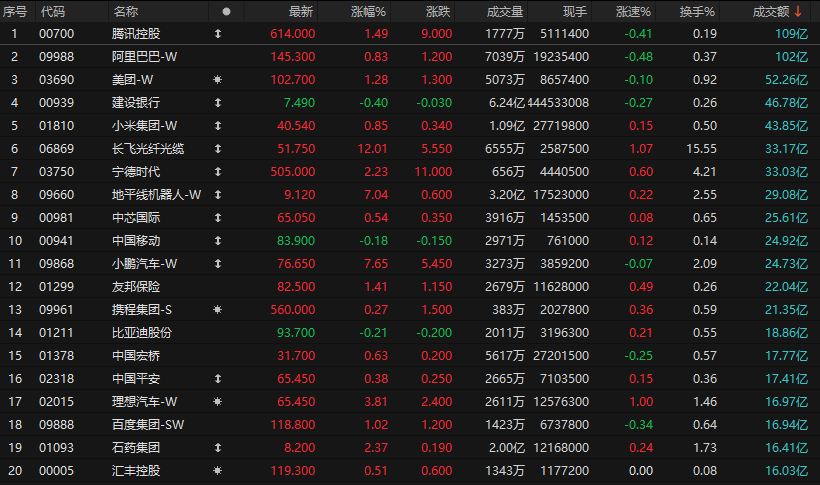Click the circle dot column header
Viewport: 820px width, 485px height.
pyautogui.click(x=226, y=12)
